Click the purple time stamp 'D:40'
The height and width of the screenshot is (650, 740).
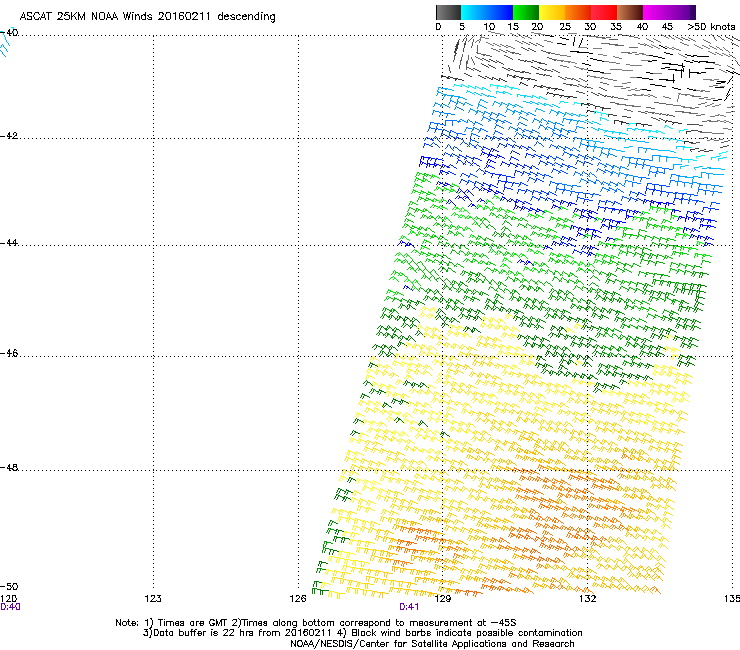click(x=10, y=607)
